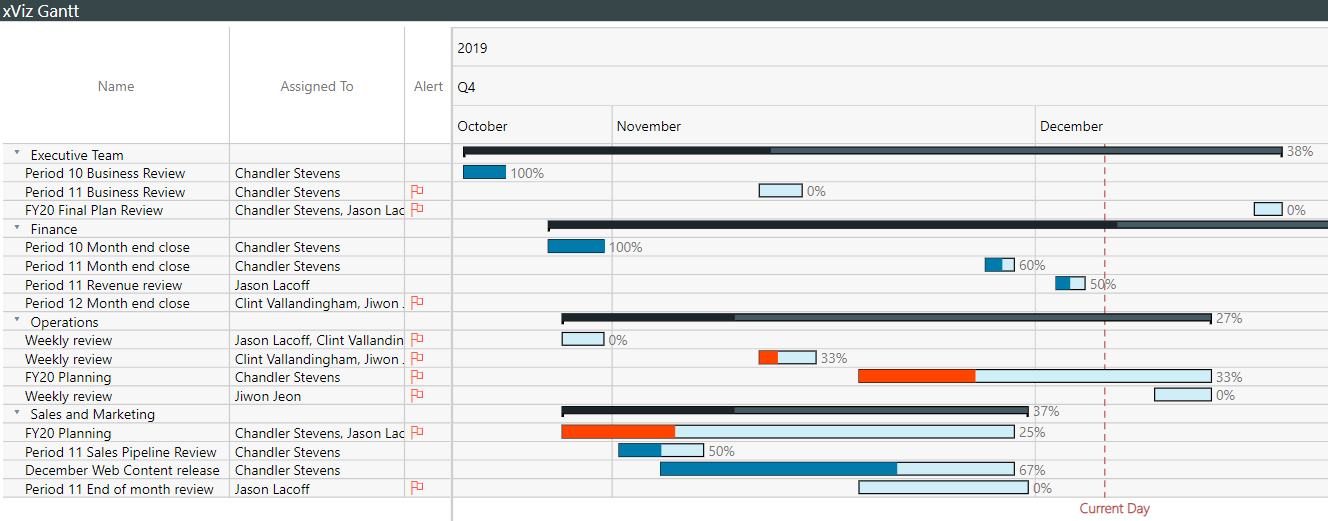This screenshot has width=1328, height=521.
Task: Collapse the Operations group
Action: 17,321
